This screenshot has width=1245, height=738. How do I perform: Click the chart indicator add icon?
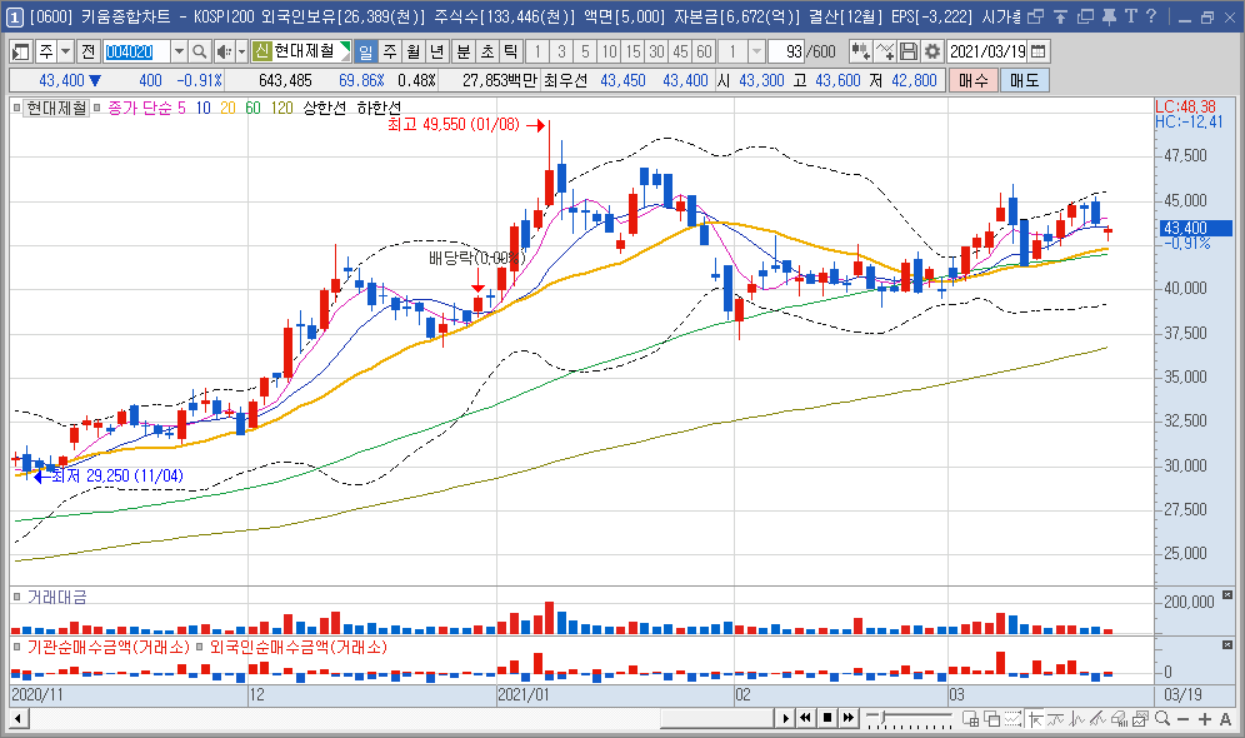pyautogui.click(x=860, y=51)
